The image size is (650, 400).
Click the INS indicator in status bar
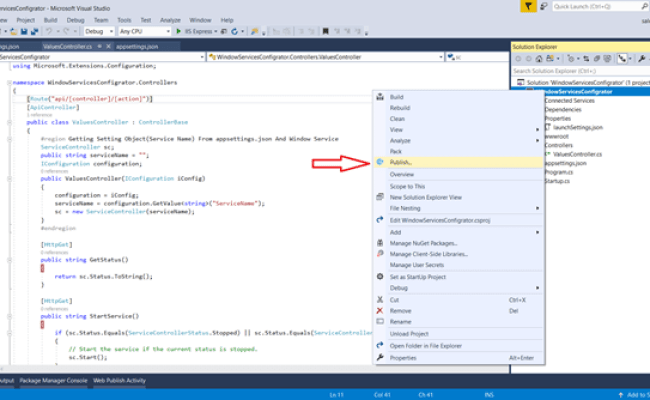coord(489,395)
